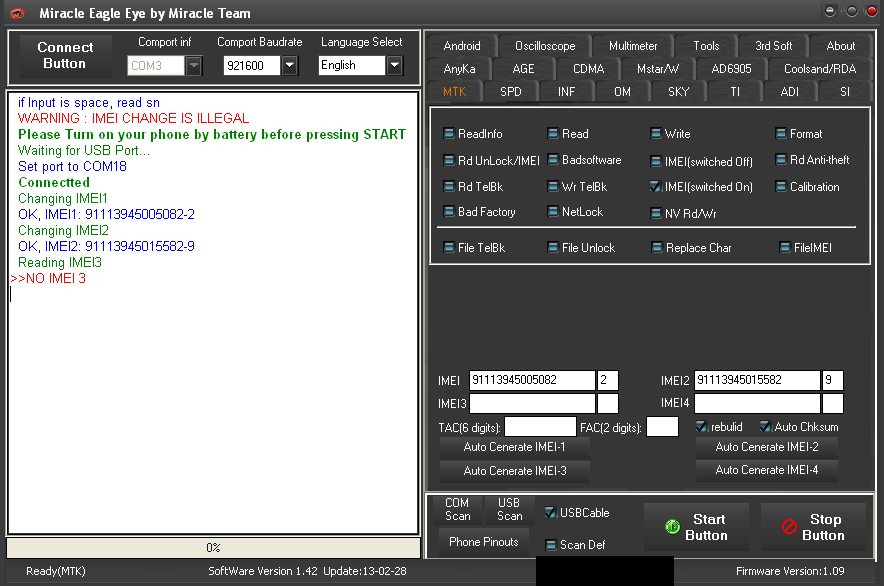Toggle the Auto Chksum checkbox
The image size is (884, 586).
(799, 427)
